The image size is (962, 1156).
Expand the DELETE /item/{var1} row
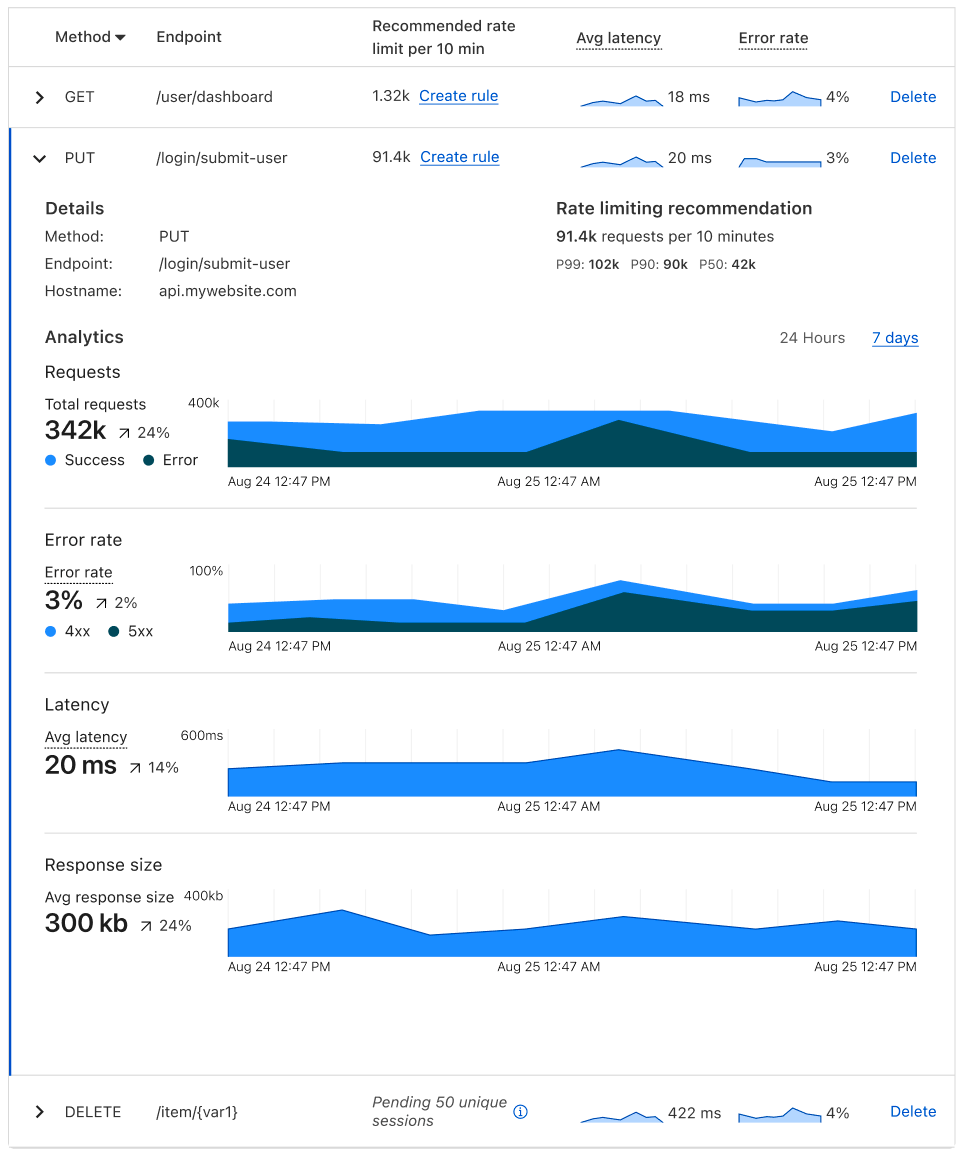tap(40, 1112)
